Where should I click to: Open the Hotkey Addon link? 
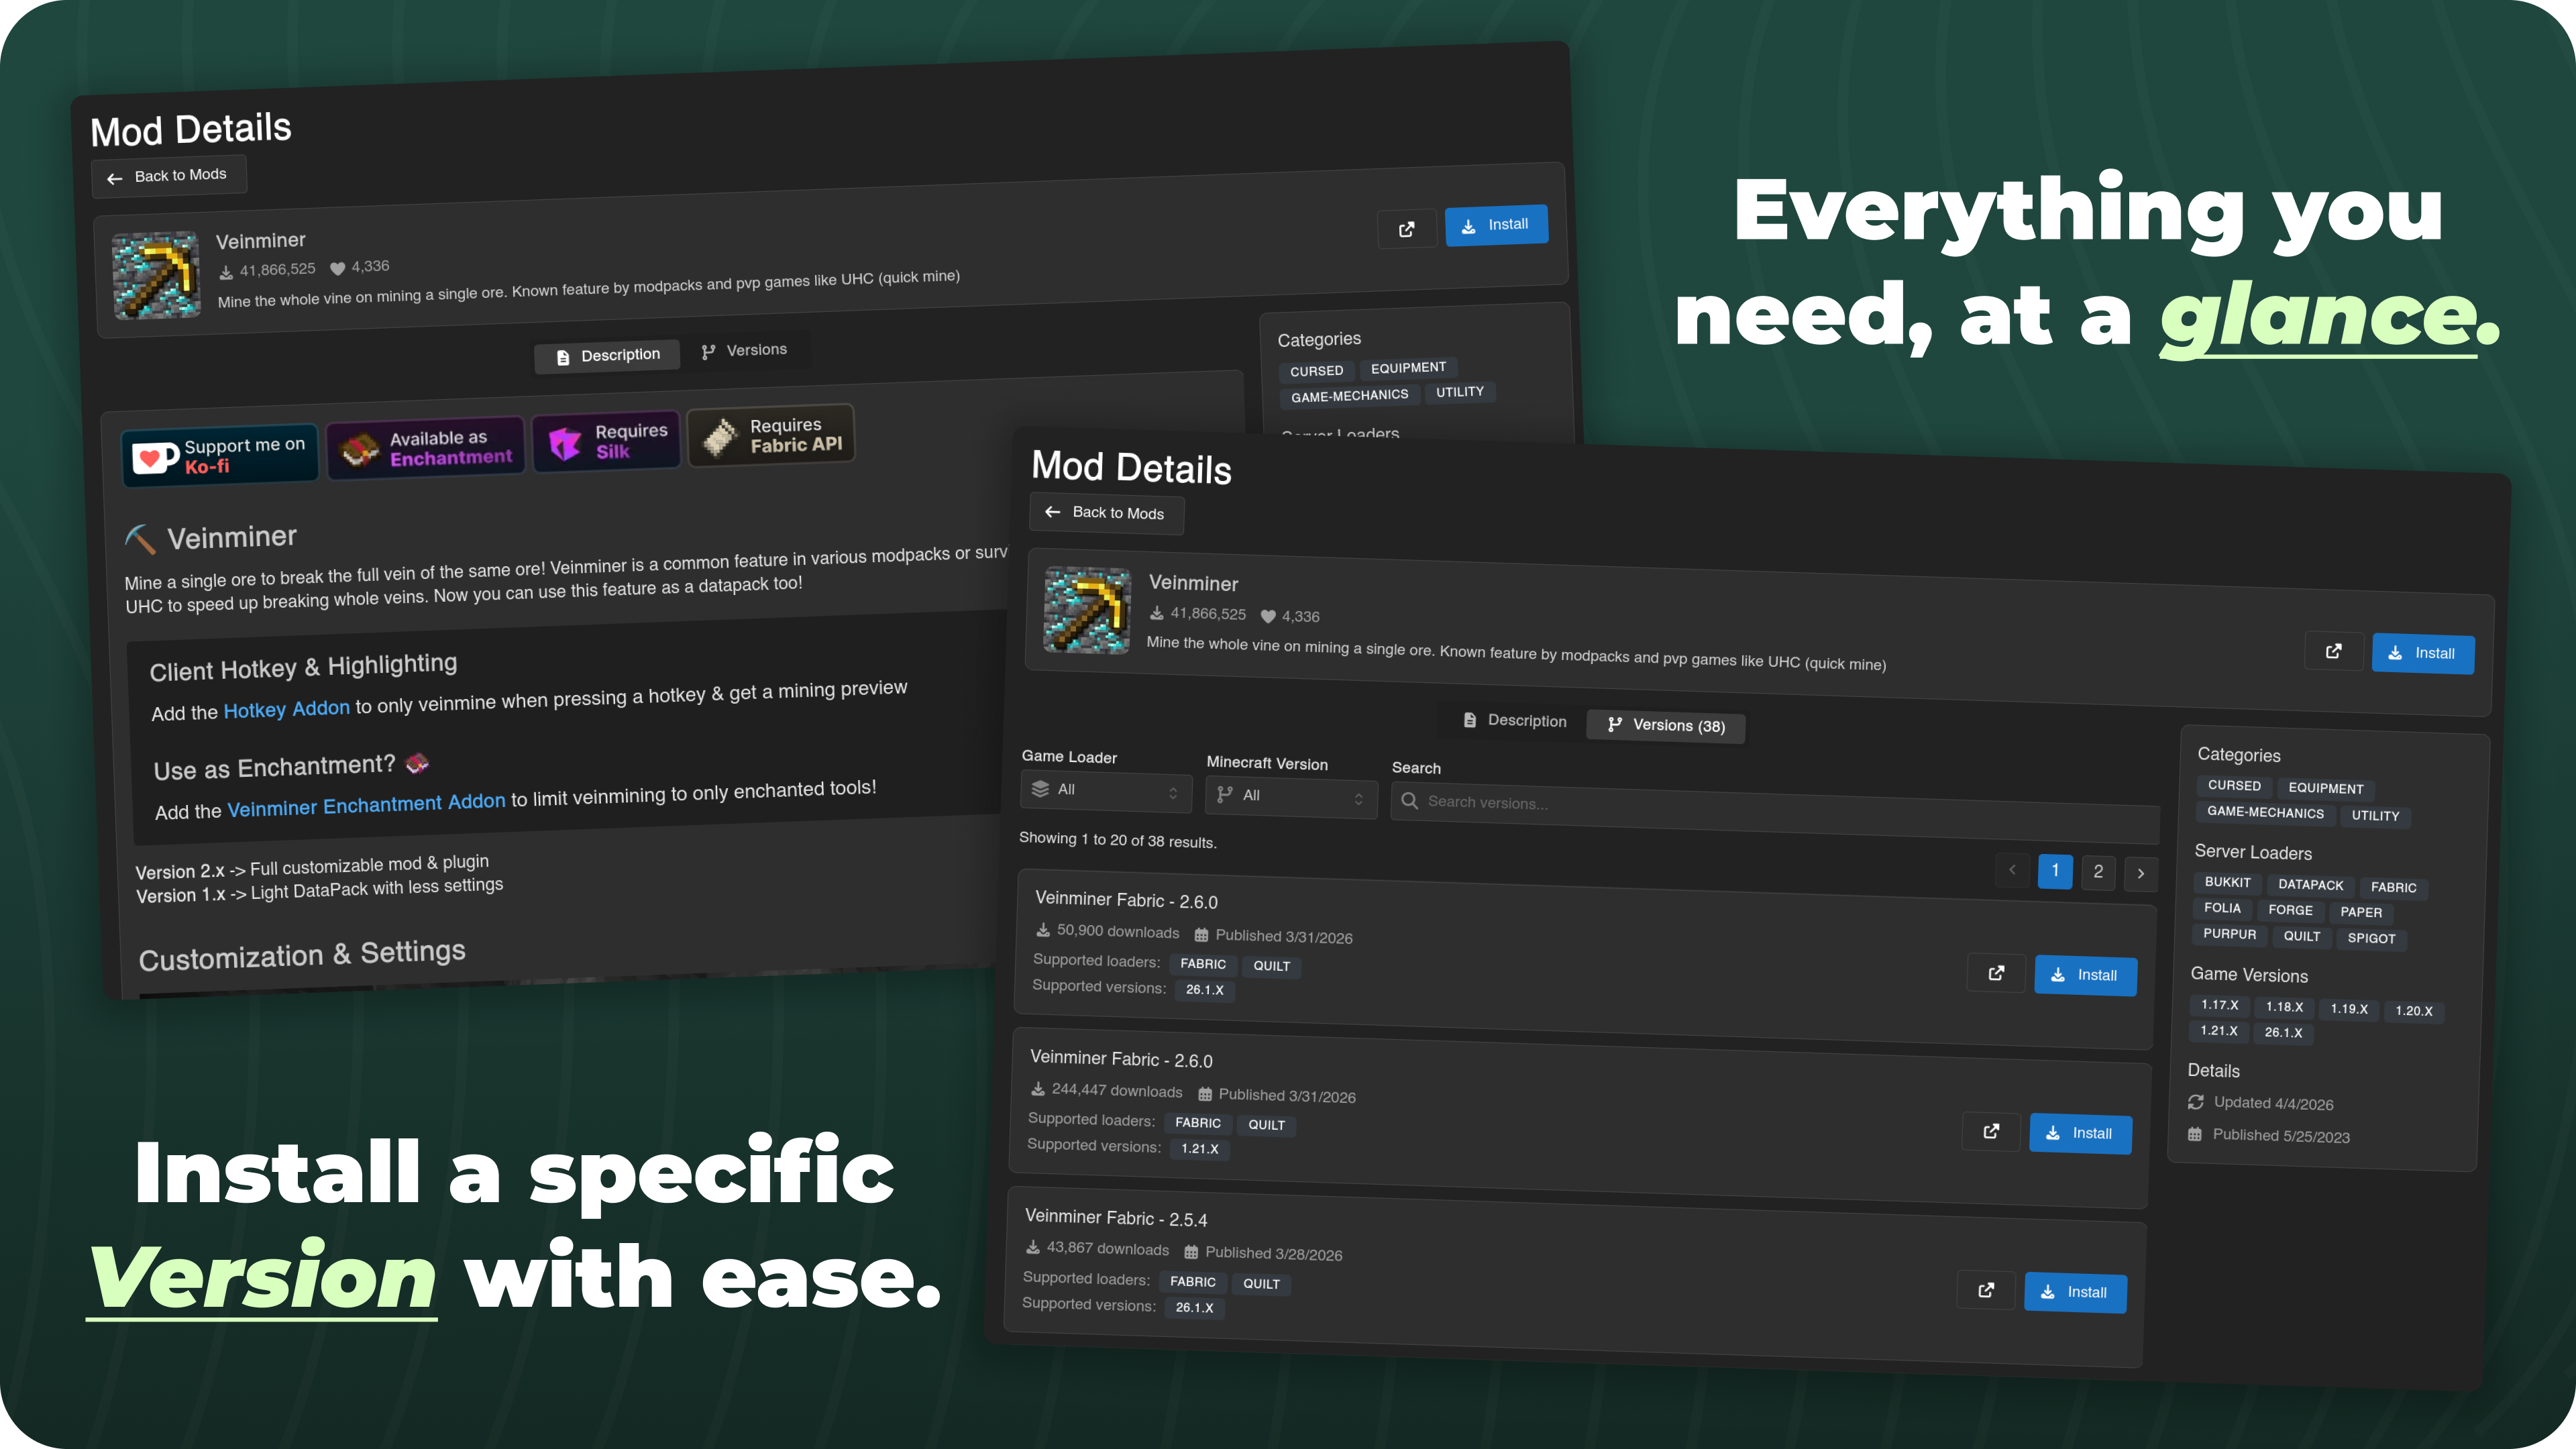tap(286, 709)
